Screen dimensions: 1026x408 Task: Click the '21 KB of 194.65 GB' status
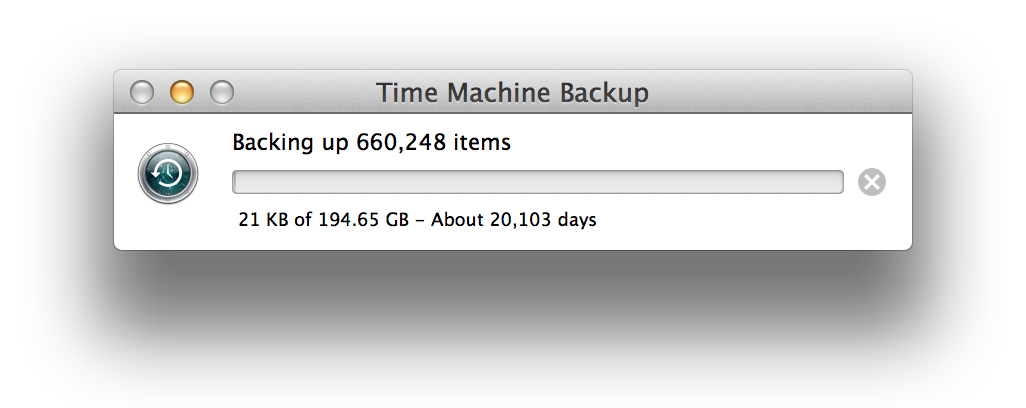pos(323,219)
